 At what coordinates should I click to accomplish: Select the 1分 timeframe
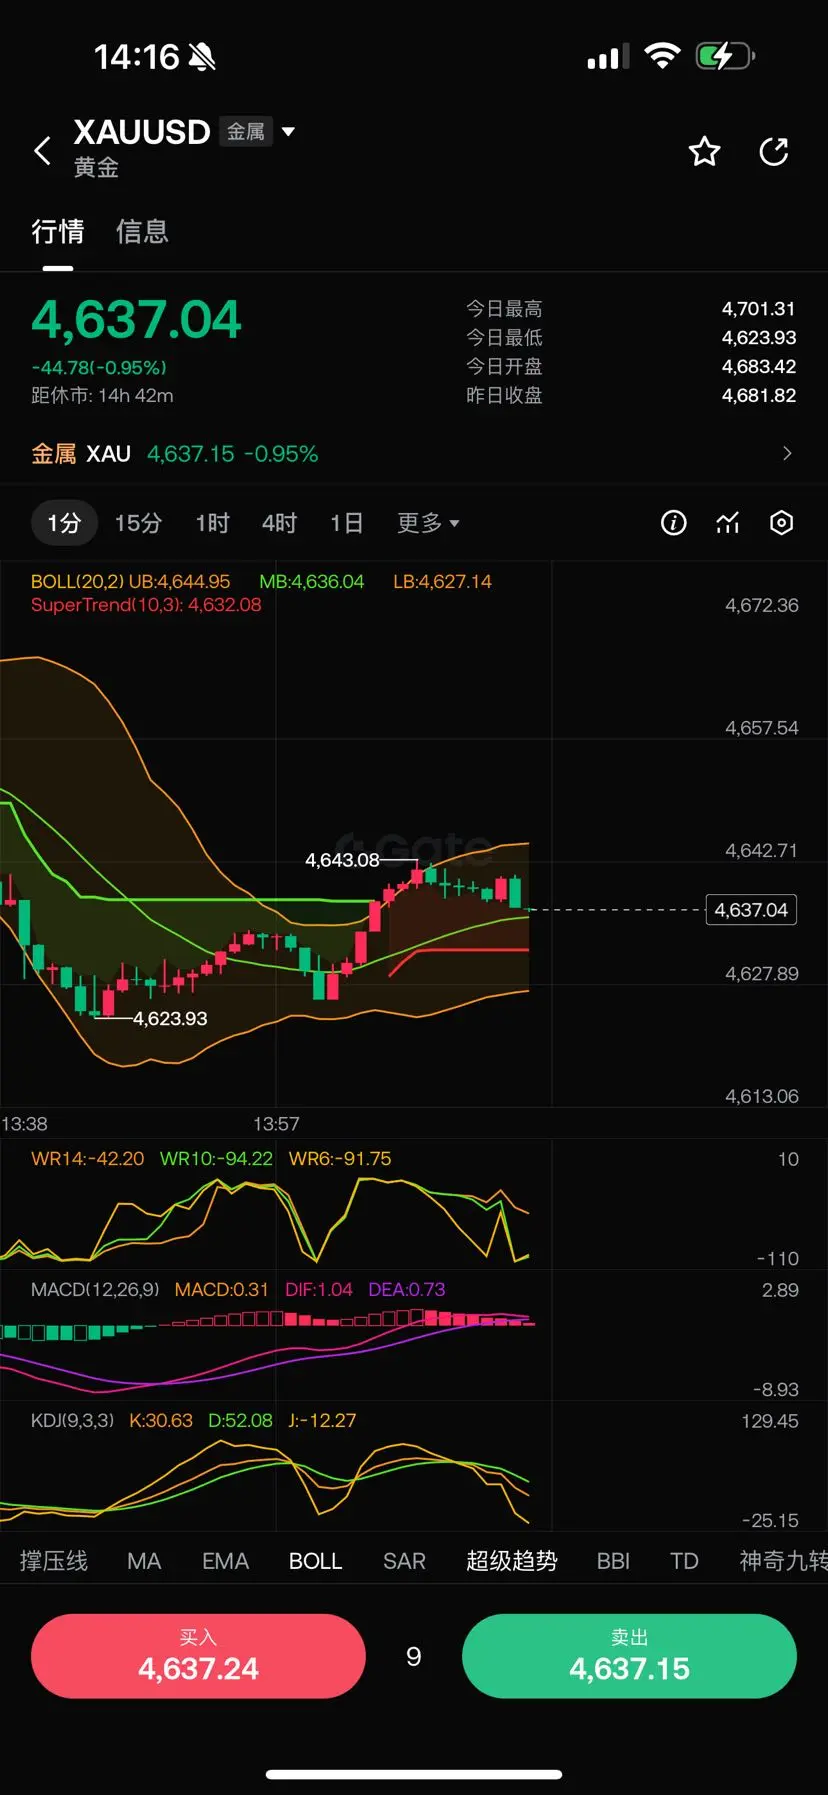pos(64,523)
